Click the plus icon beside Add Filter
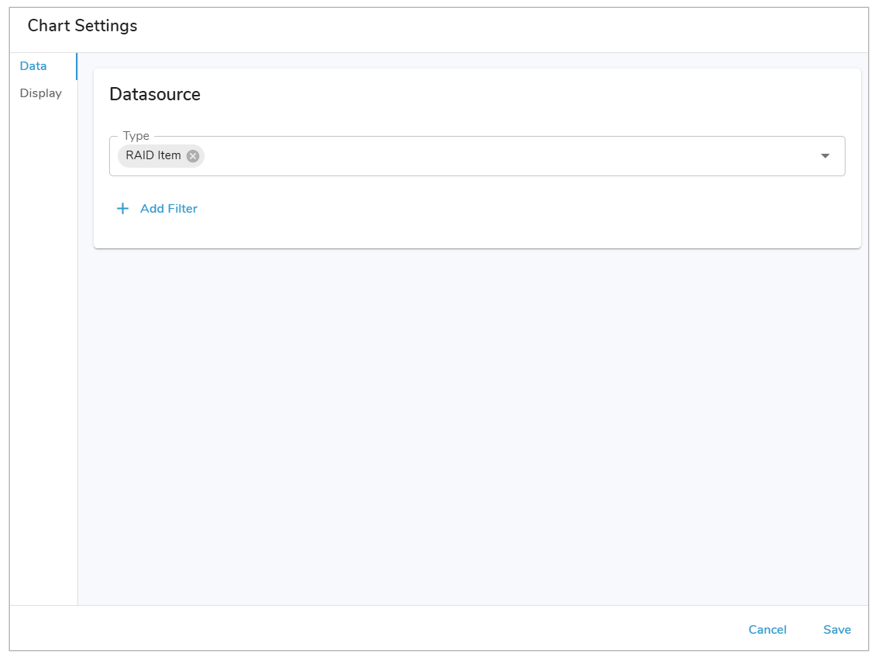The height and width of the screenshot is (657, 876). click(x=123, y=209)
